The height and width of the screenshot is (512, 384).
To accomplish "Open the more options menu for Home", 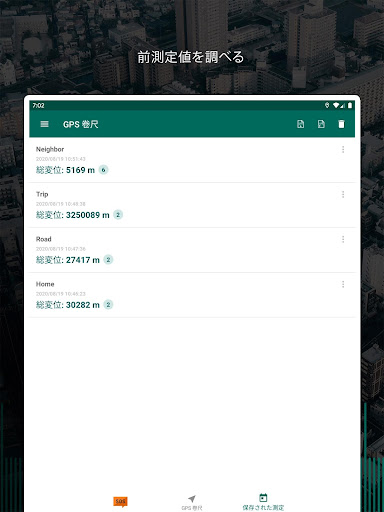I will pyautogui.click(x=343, y=284).
